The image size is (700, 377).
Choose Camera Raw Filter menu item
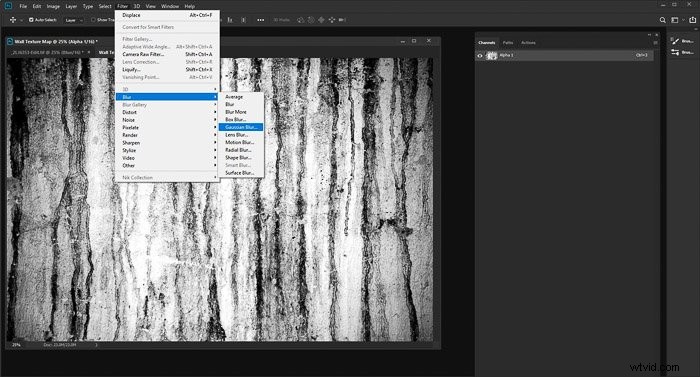167,54
